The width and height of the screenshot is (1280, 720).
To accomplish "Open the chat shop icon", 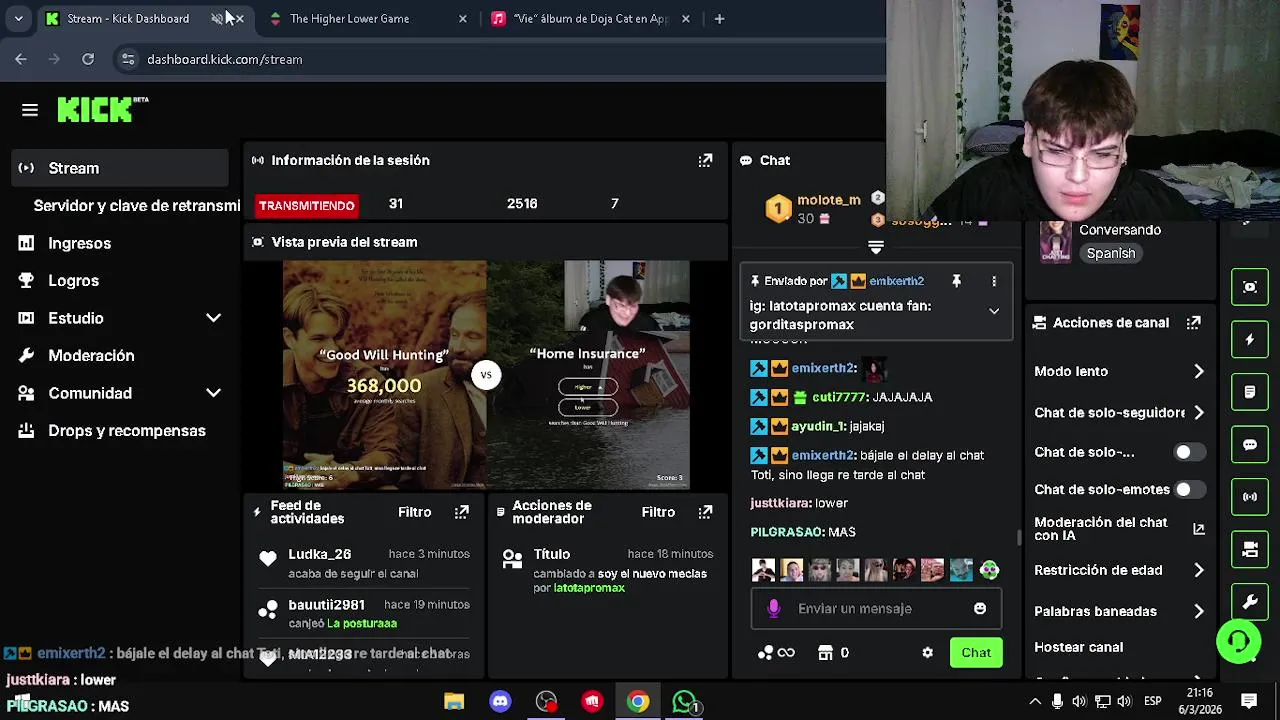I will click(825, 653).
